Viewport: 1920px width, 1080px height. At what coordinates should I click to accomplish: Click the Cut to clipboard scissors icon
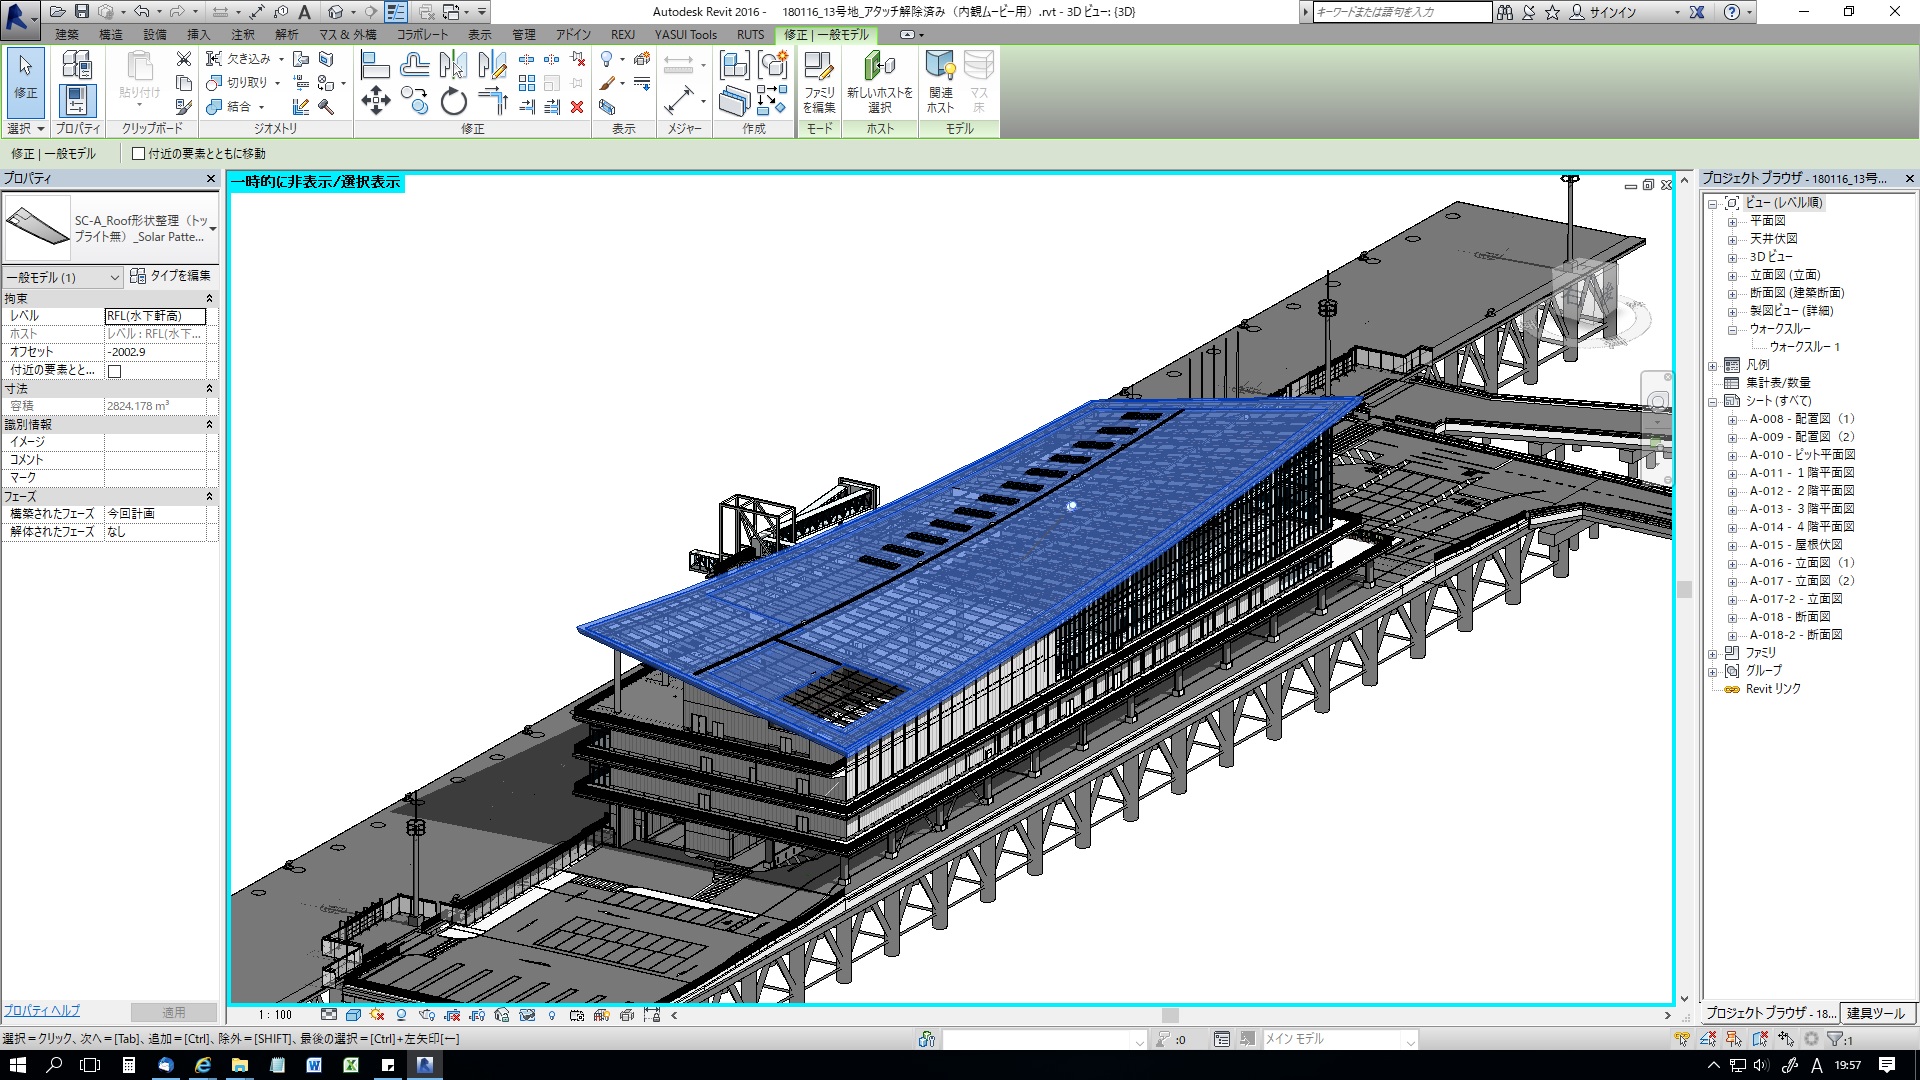point(183,60)
